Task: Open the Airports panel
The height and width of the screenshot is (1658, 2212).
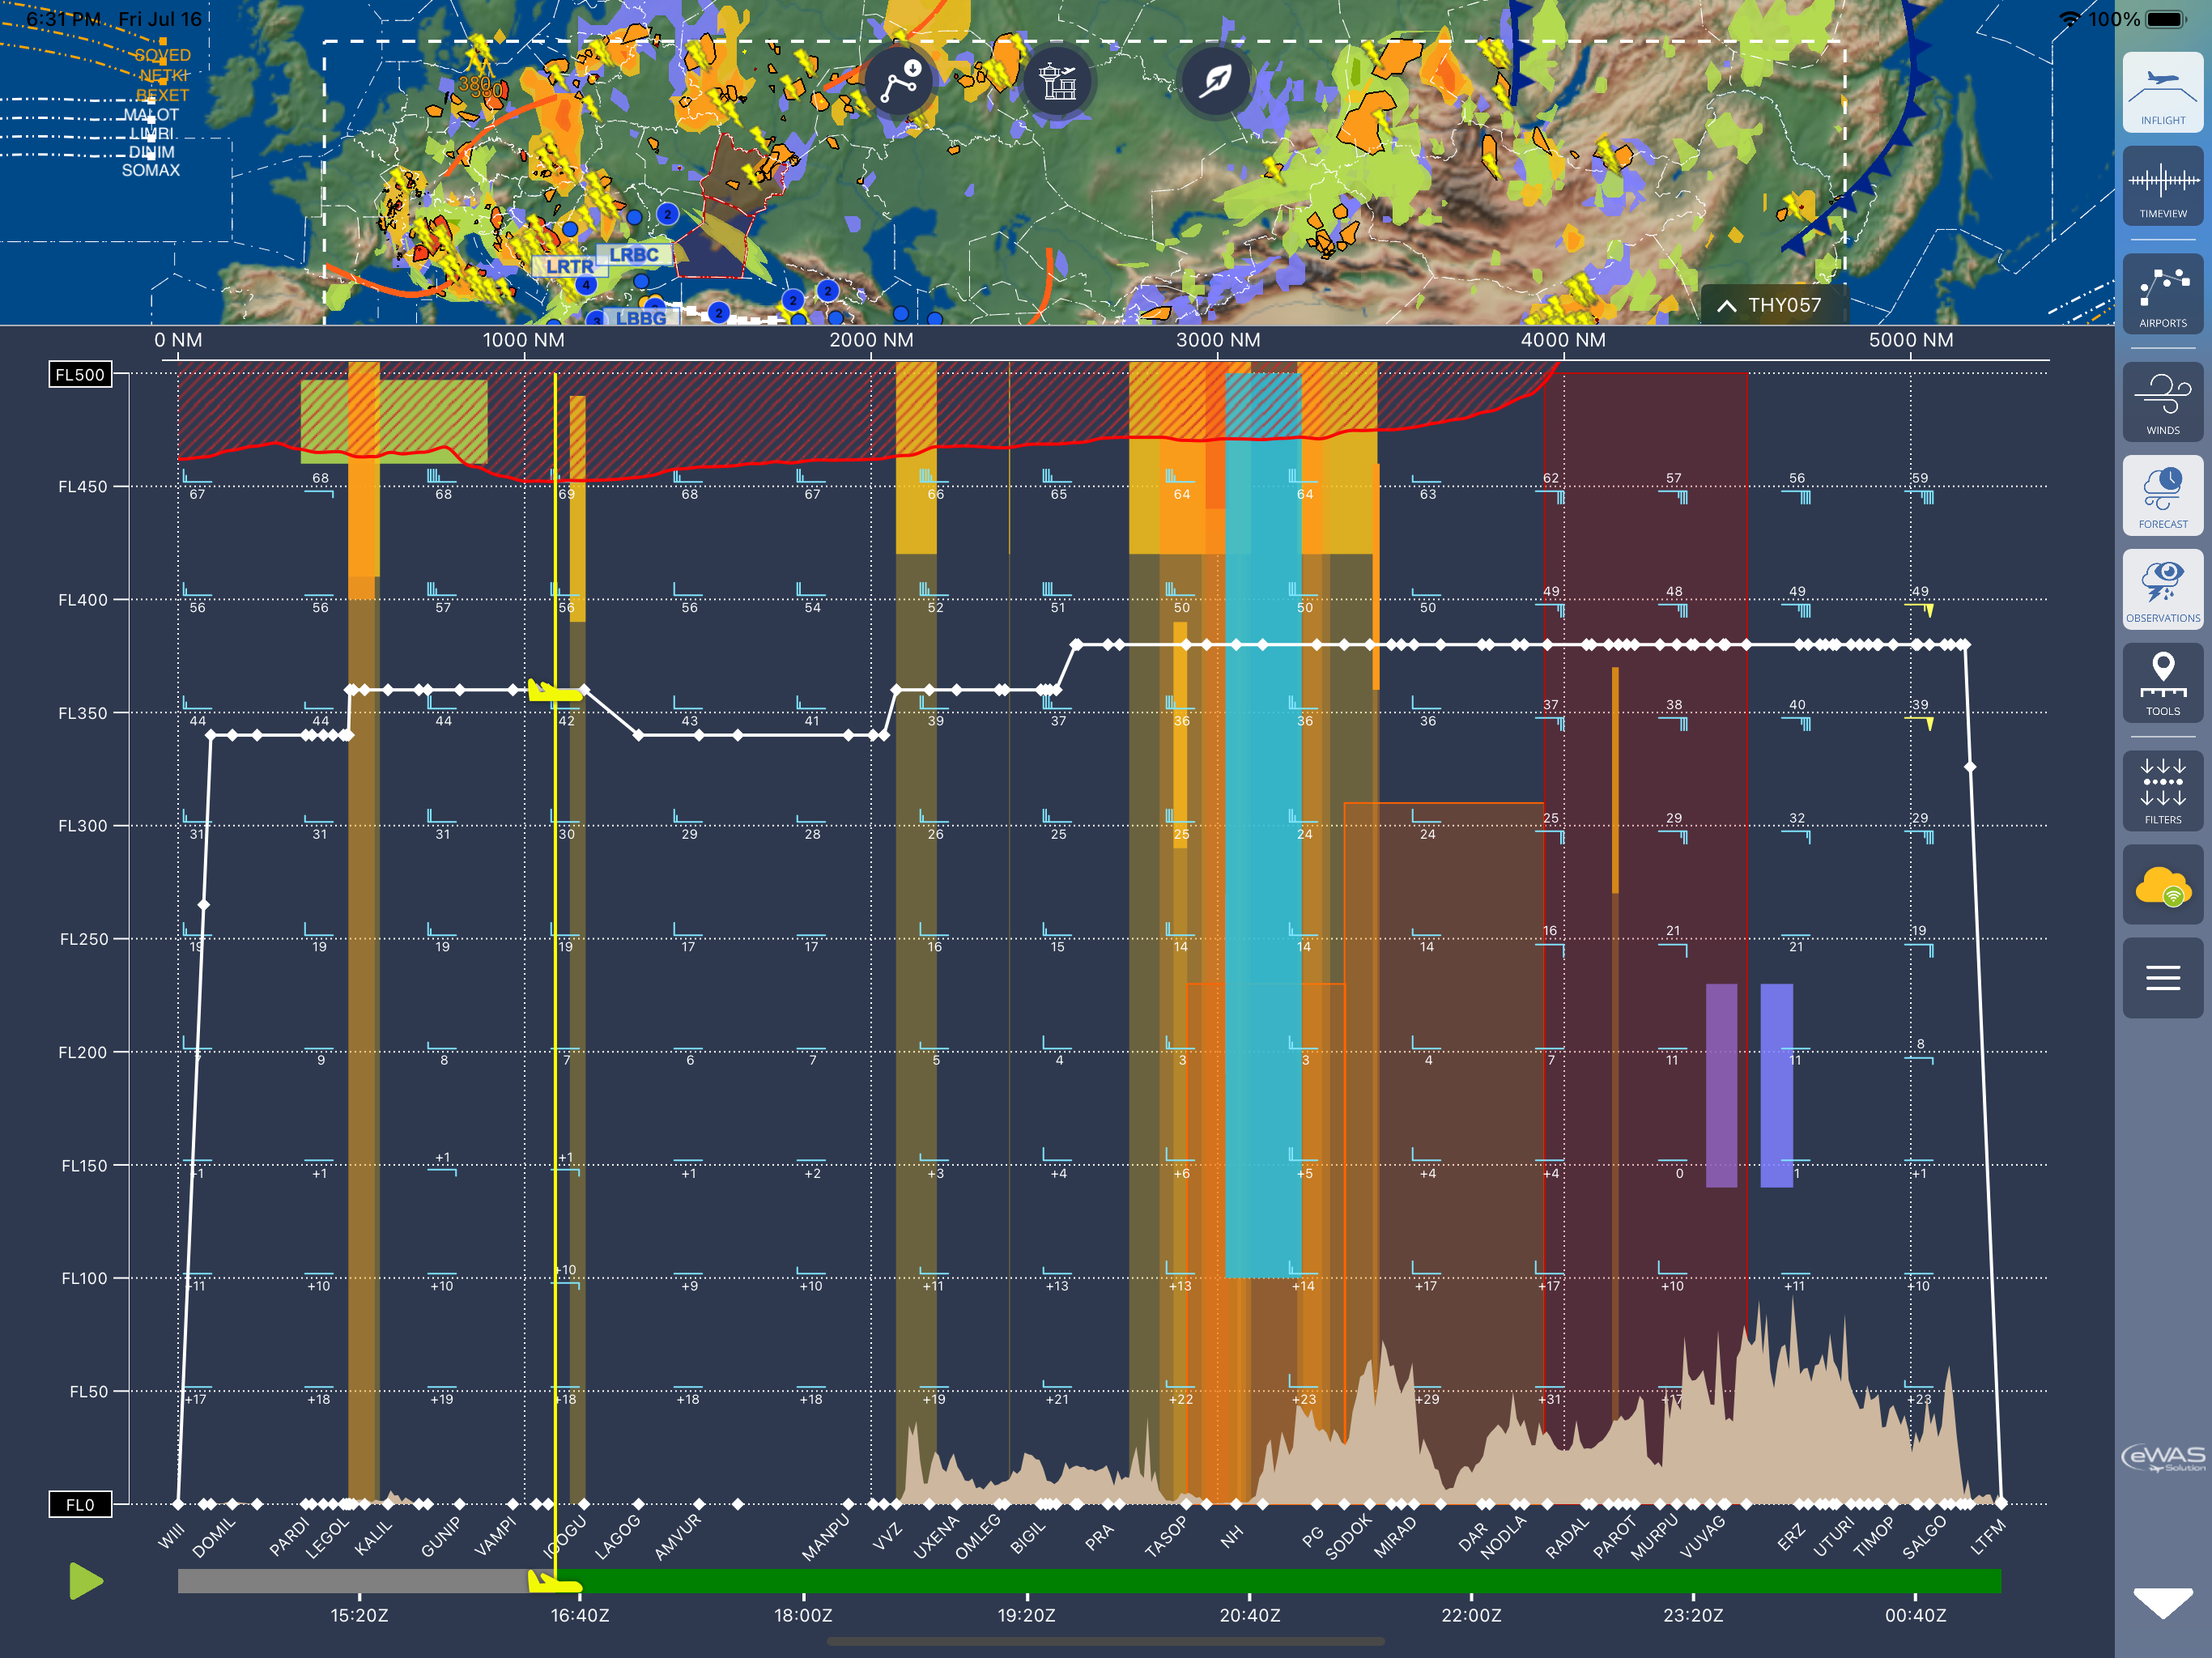Action: [x=2162, y=295]
